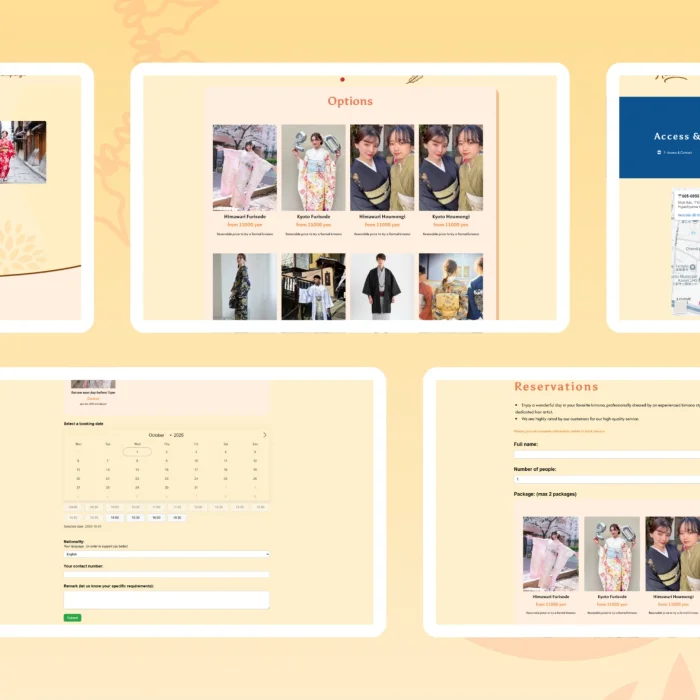Open the Nationality language dropdown showing English
The width and height of the screenshot is (700, 700).
[x=167, y=554]
